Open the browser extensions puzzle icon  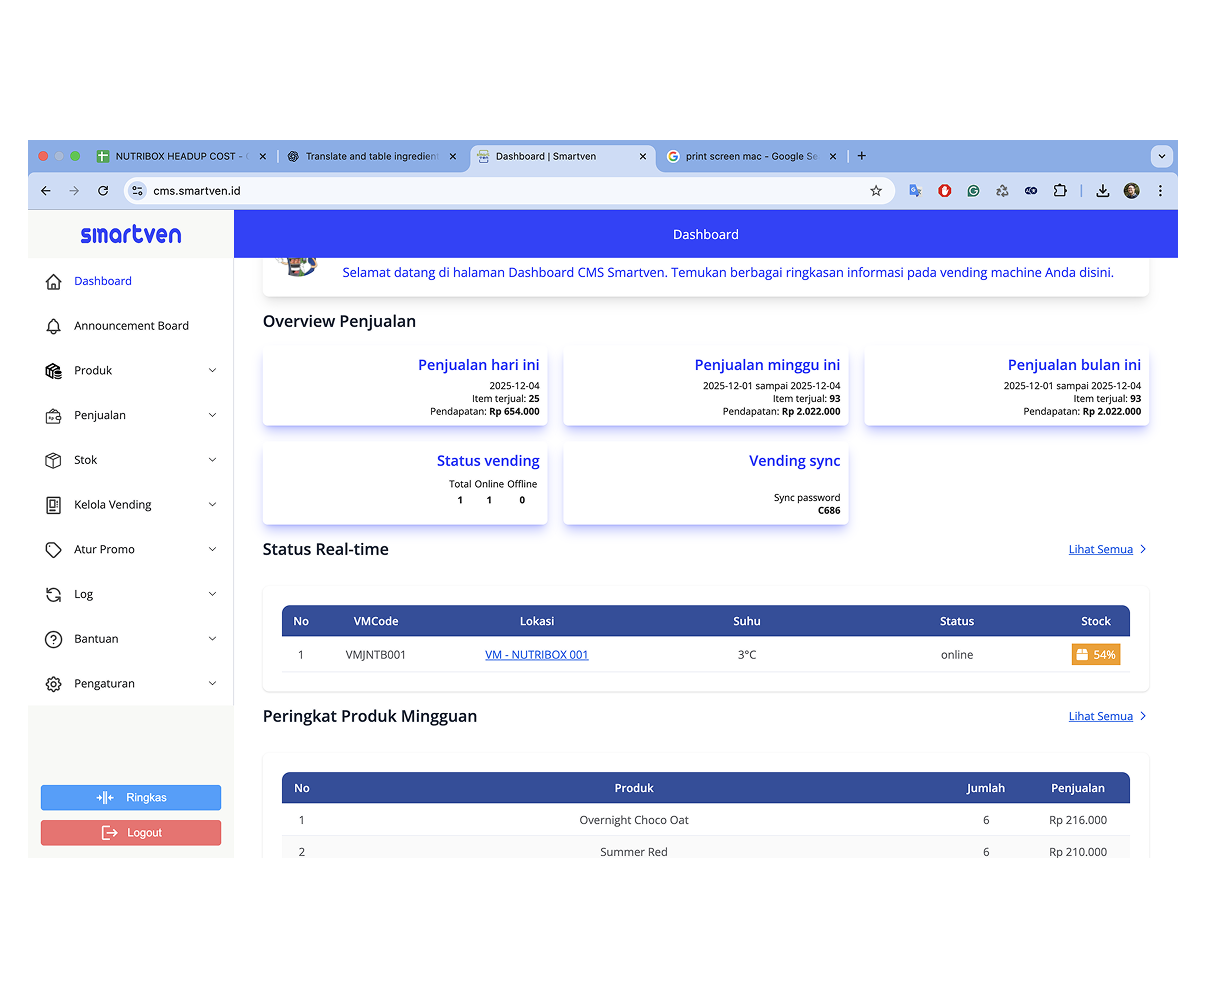(1060, 191)
